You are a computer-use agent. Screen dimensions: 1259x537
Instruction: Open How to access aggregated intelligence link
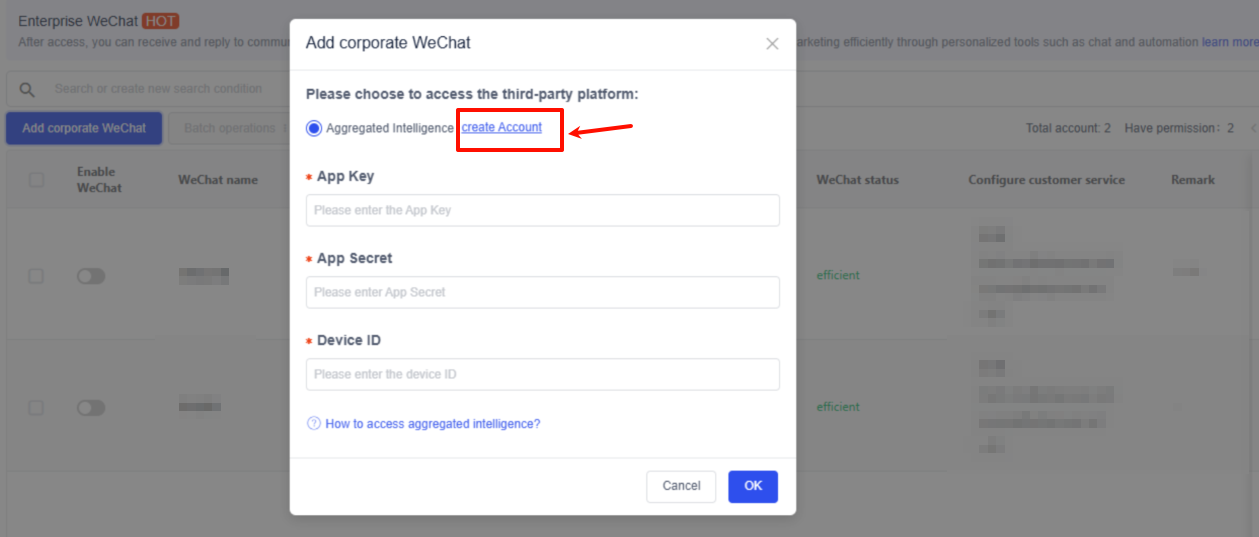tap(432, 424)
